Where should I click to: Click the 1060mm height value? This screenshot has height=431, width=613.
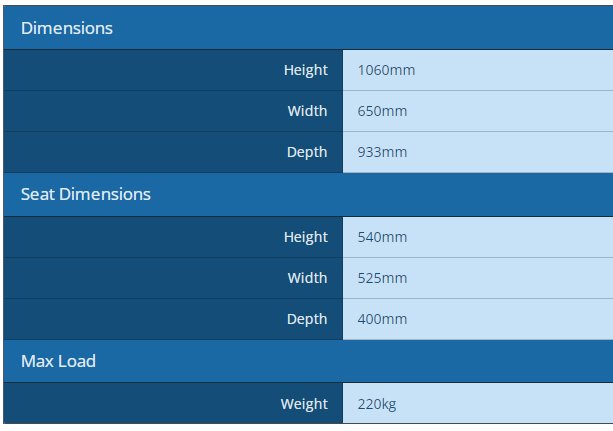pyautogui.click(x=386, y=70)
